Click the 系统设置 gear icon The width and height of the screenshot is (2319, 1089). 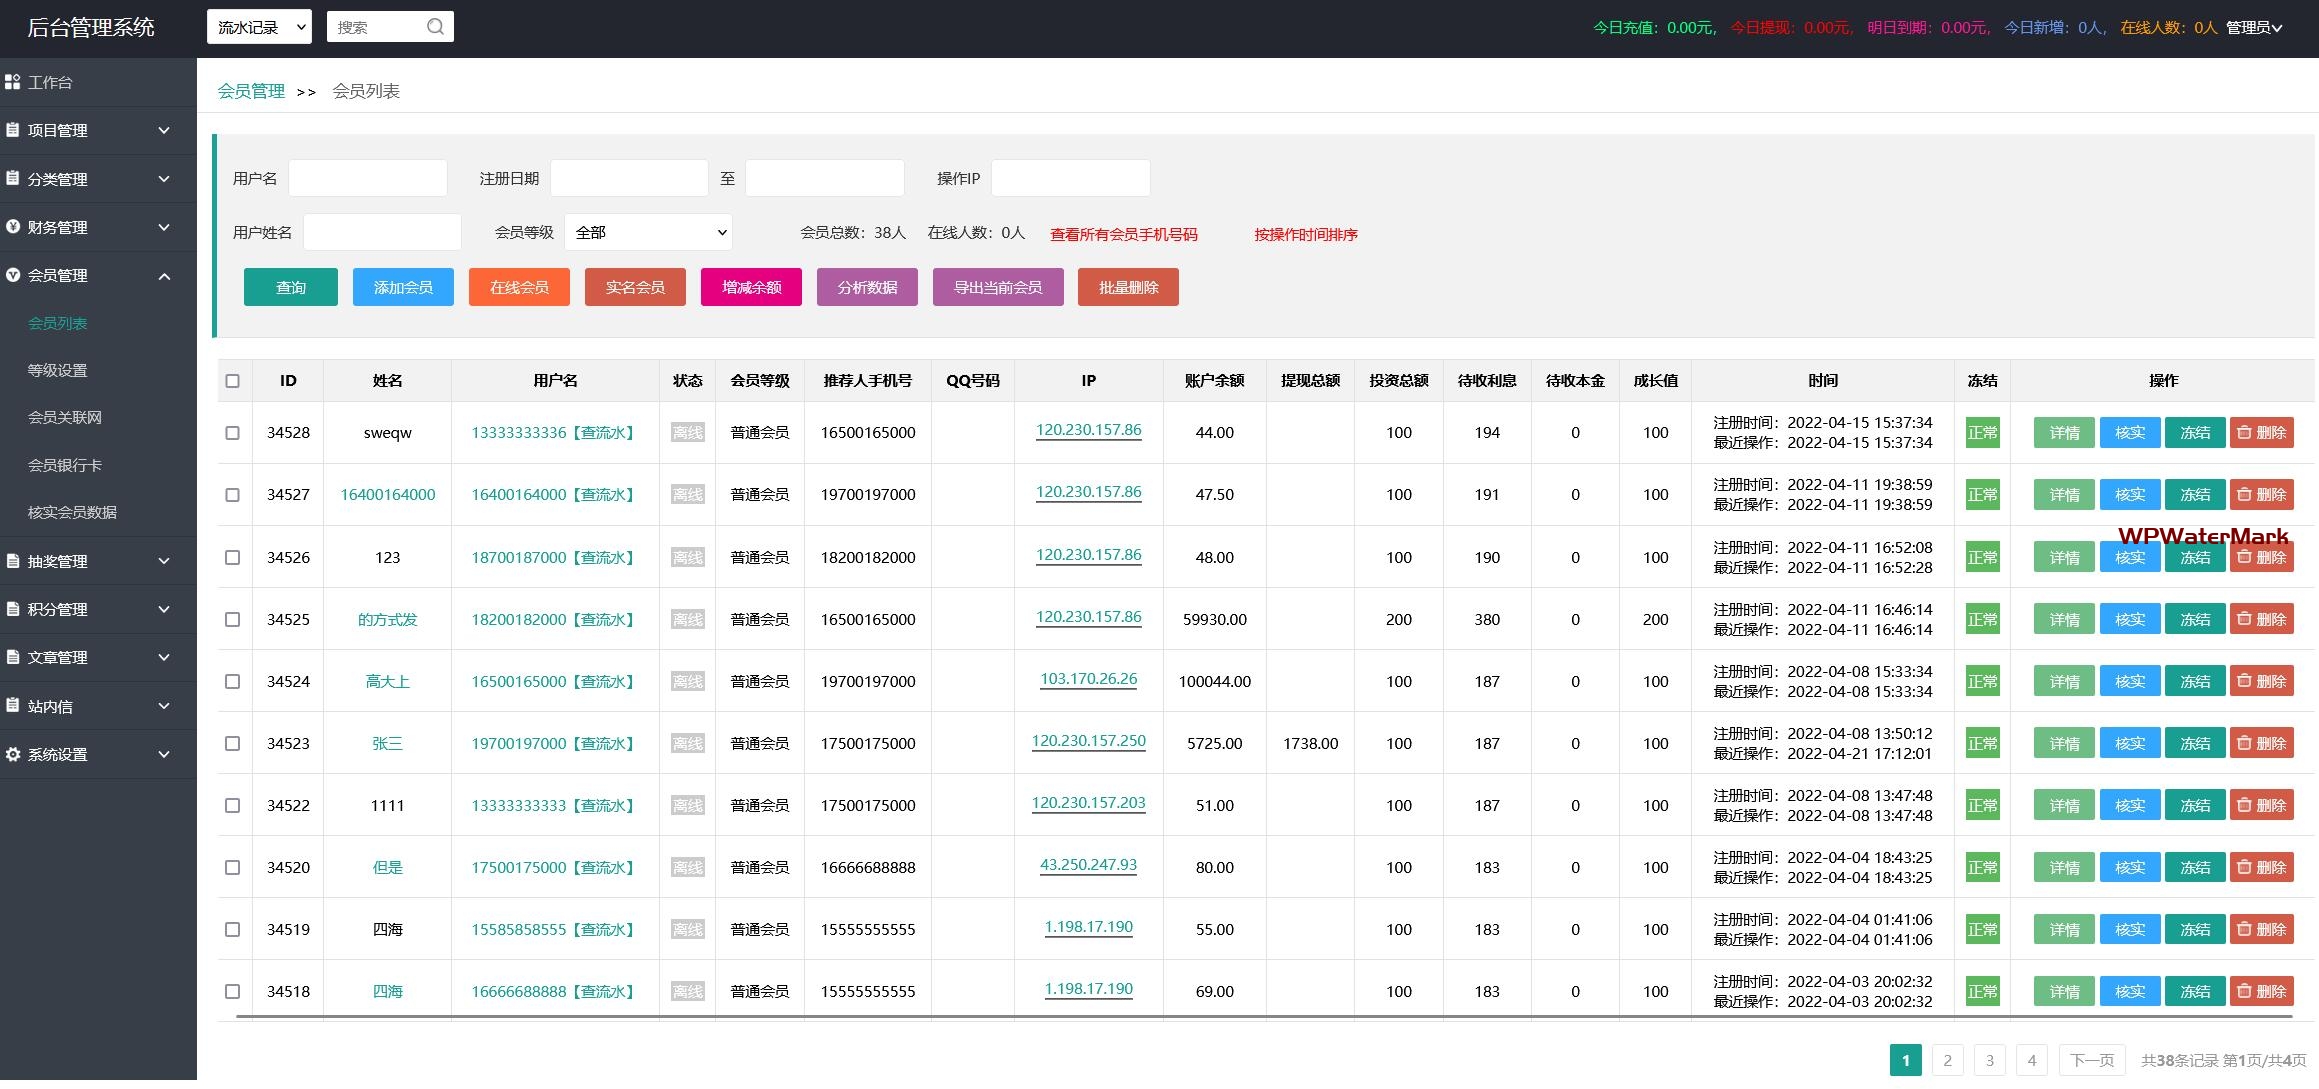pyautogui.click(x=13, y=754)
